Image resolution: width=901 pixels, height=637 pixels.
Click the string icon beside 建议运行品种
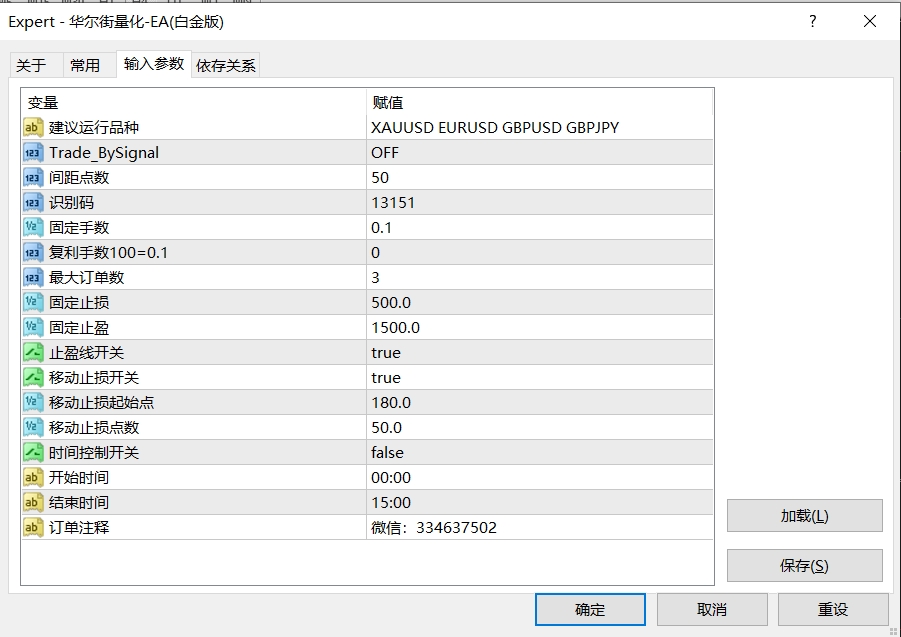click(x=33, y=127)
